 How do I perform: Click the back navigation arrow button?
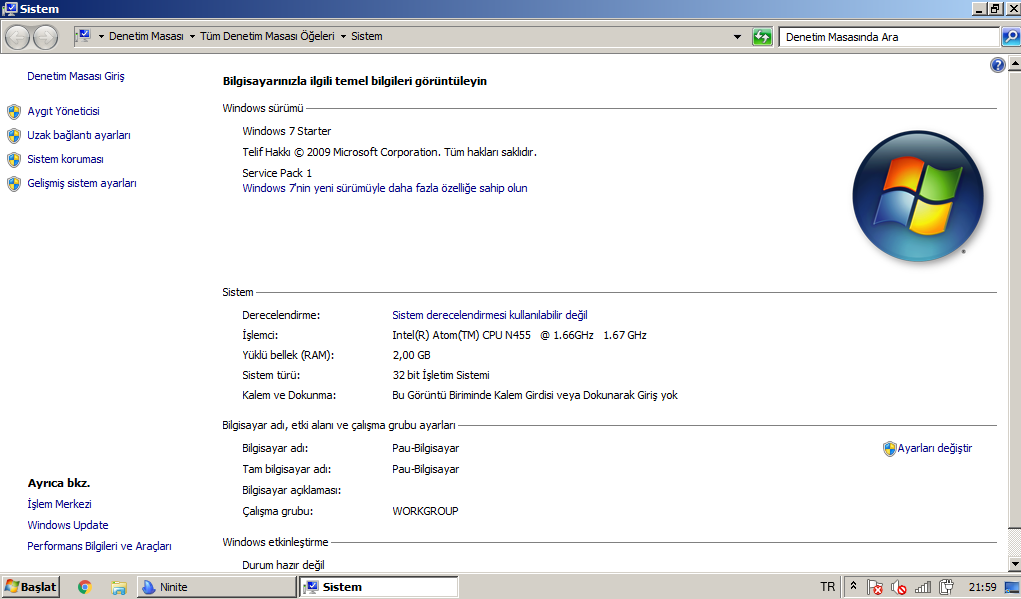[x=18, y=37]
